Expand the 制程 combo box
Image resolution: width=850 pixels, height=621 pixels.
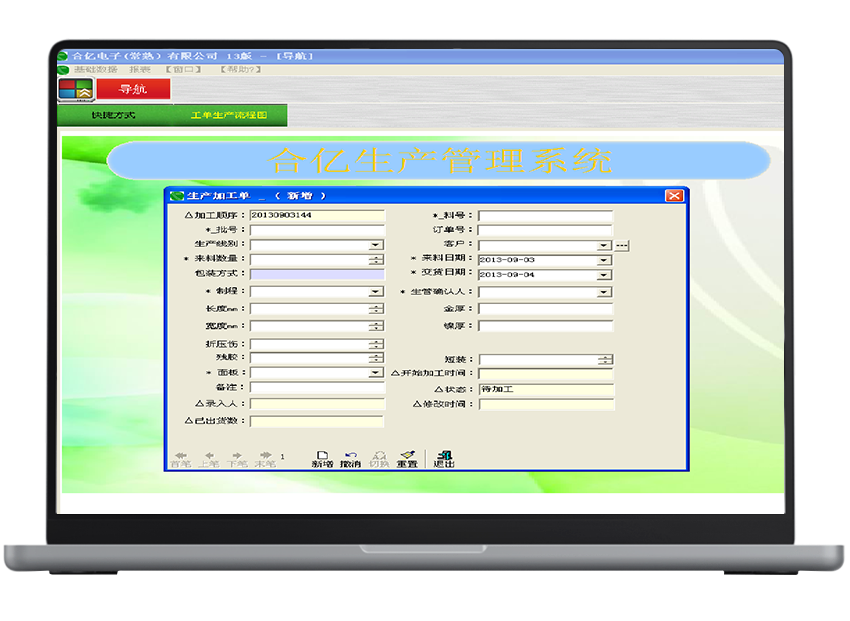click(376, 292)
